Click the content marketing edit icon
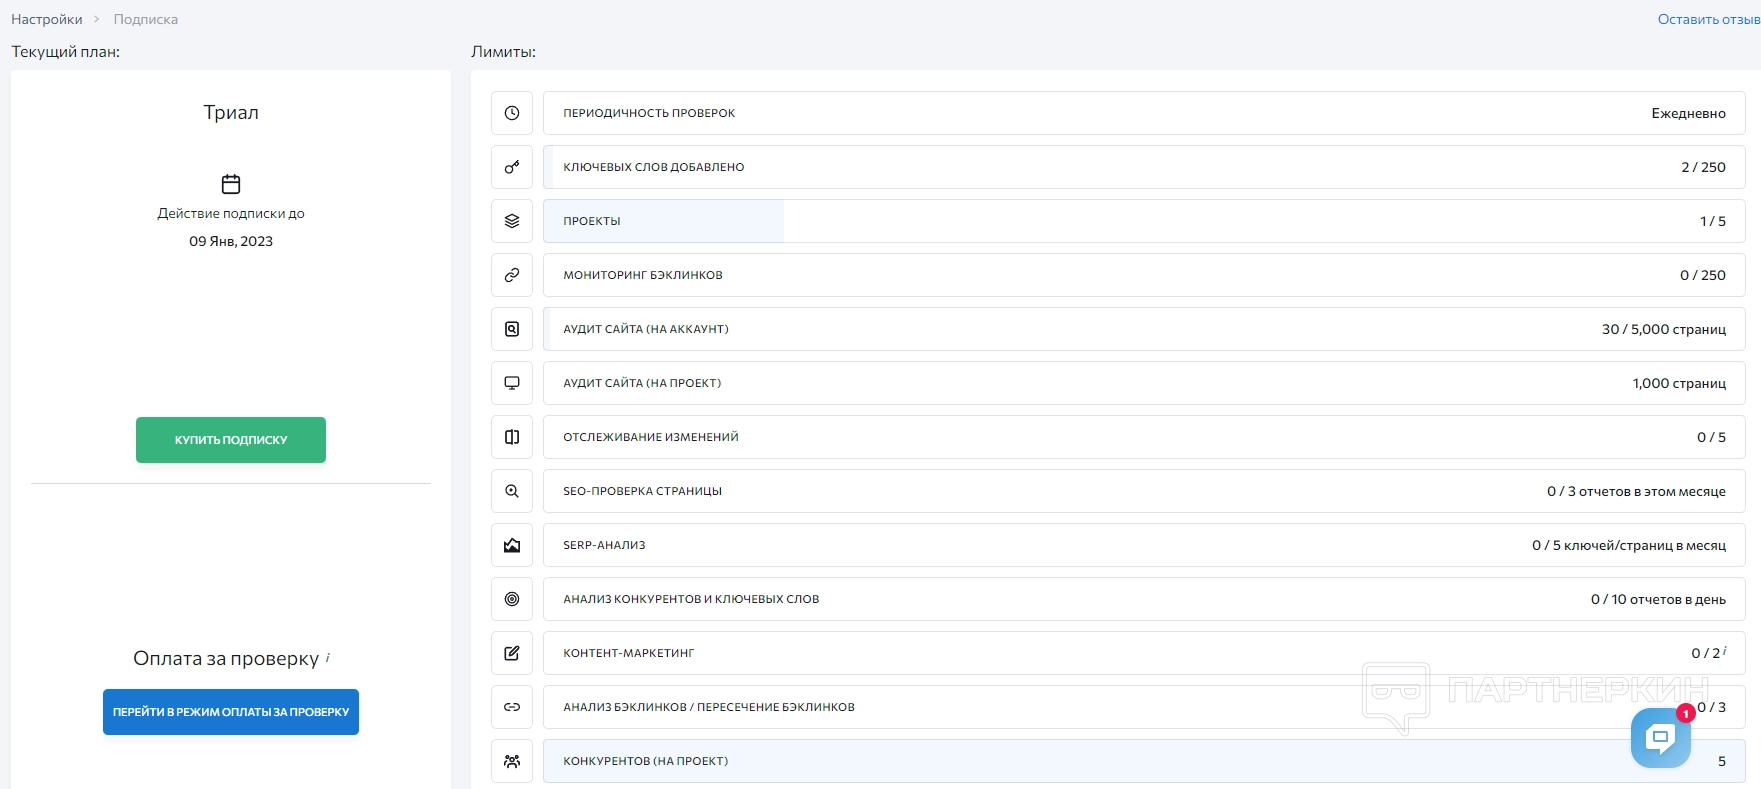Viewport: 1761px width, 789px height. [512, 653]
